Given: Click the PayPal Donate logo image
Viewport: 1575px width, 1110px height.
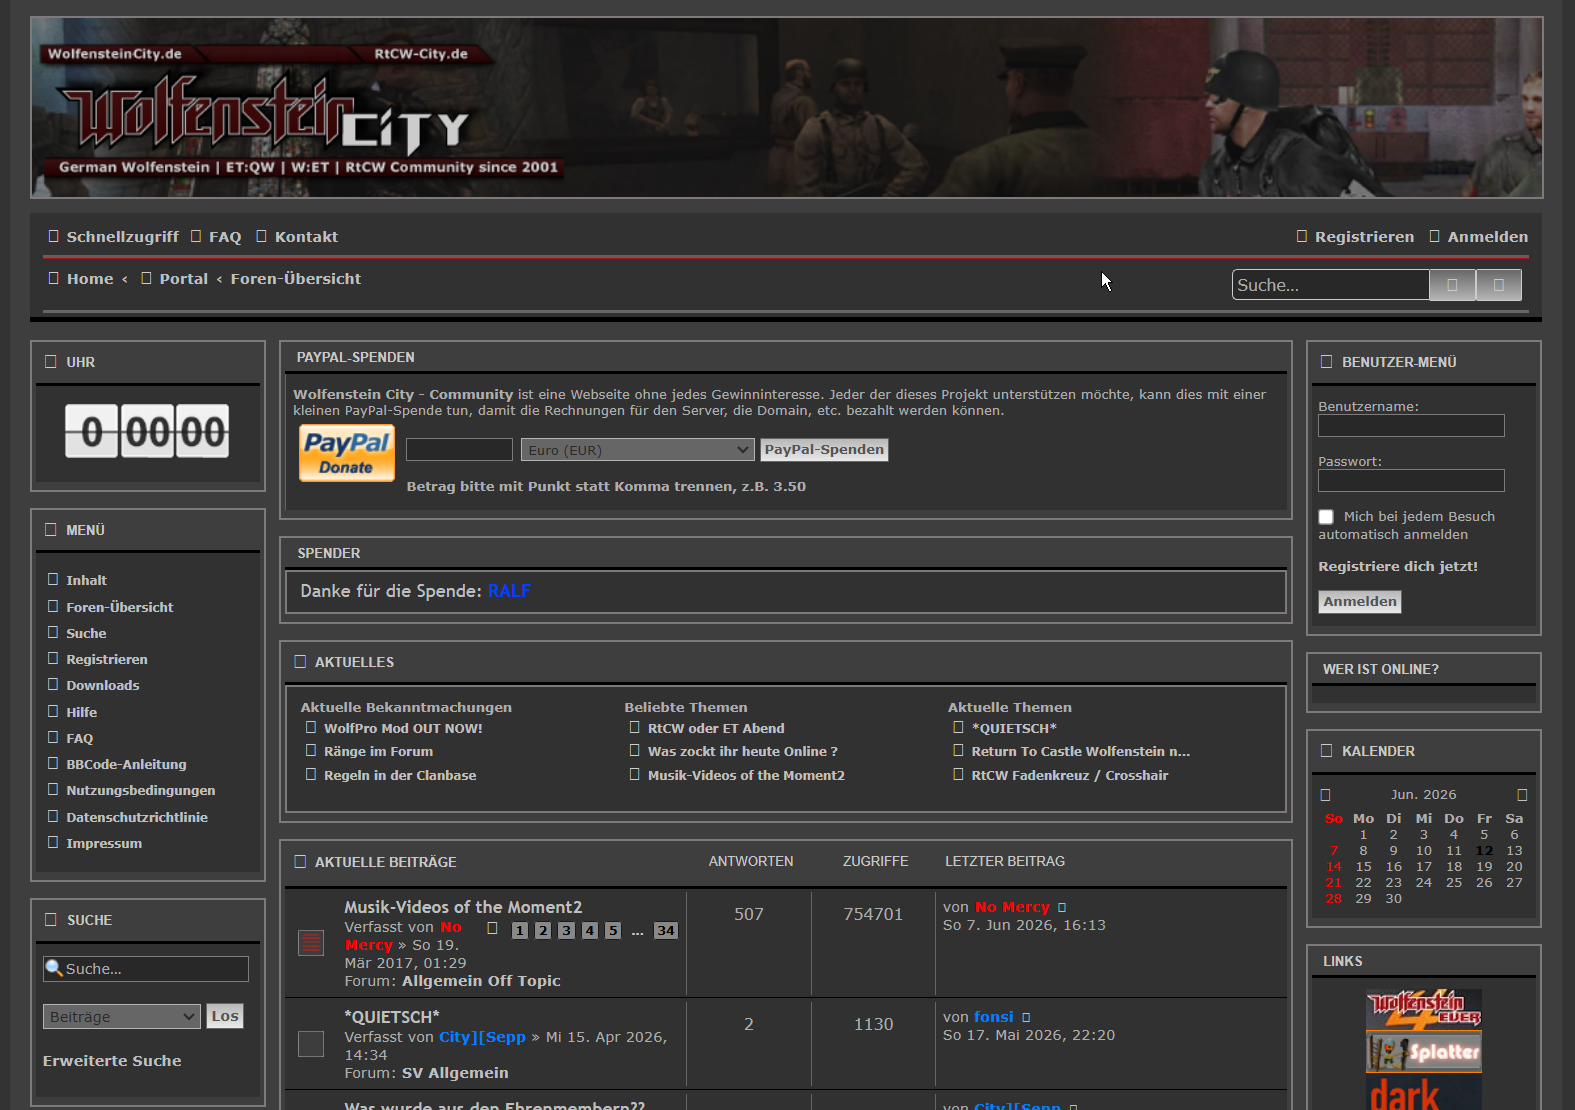Looking at the screenshot, I should tap(347, 453).
